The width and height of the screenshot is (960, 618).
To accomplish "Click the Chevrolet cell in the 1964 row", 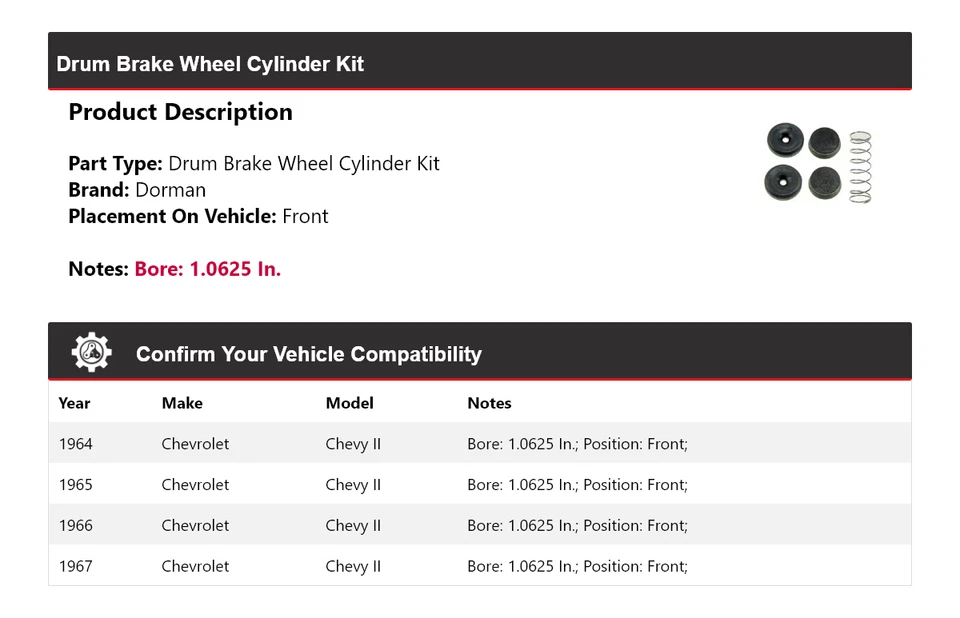I will [195, 444].
